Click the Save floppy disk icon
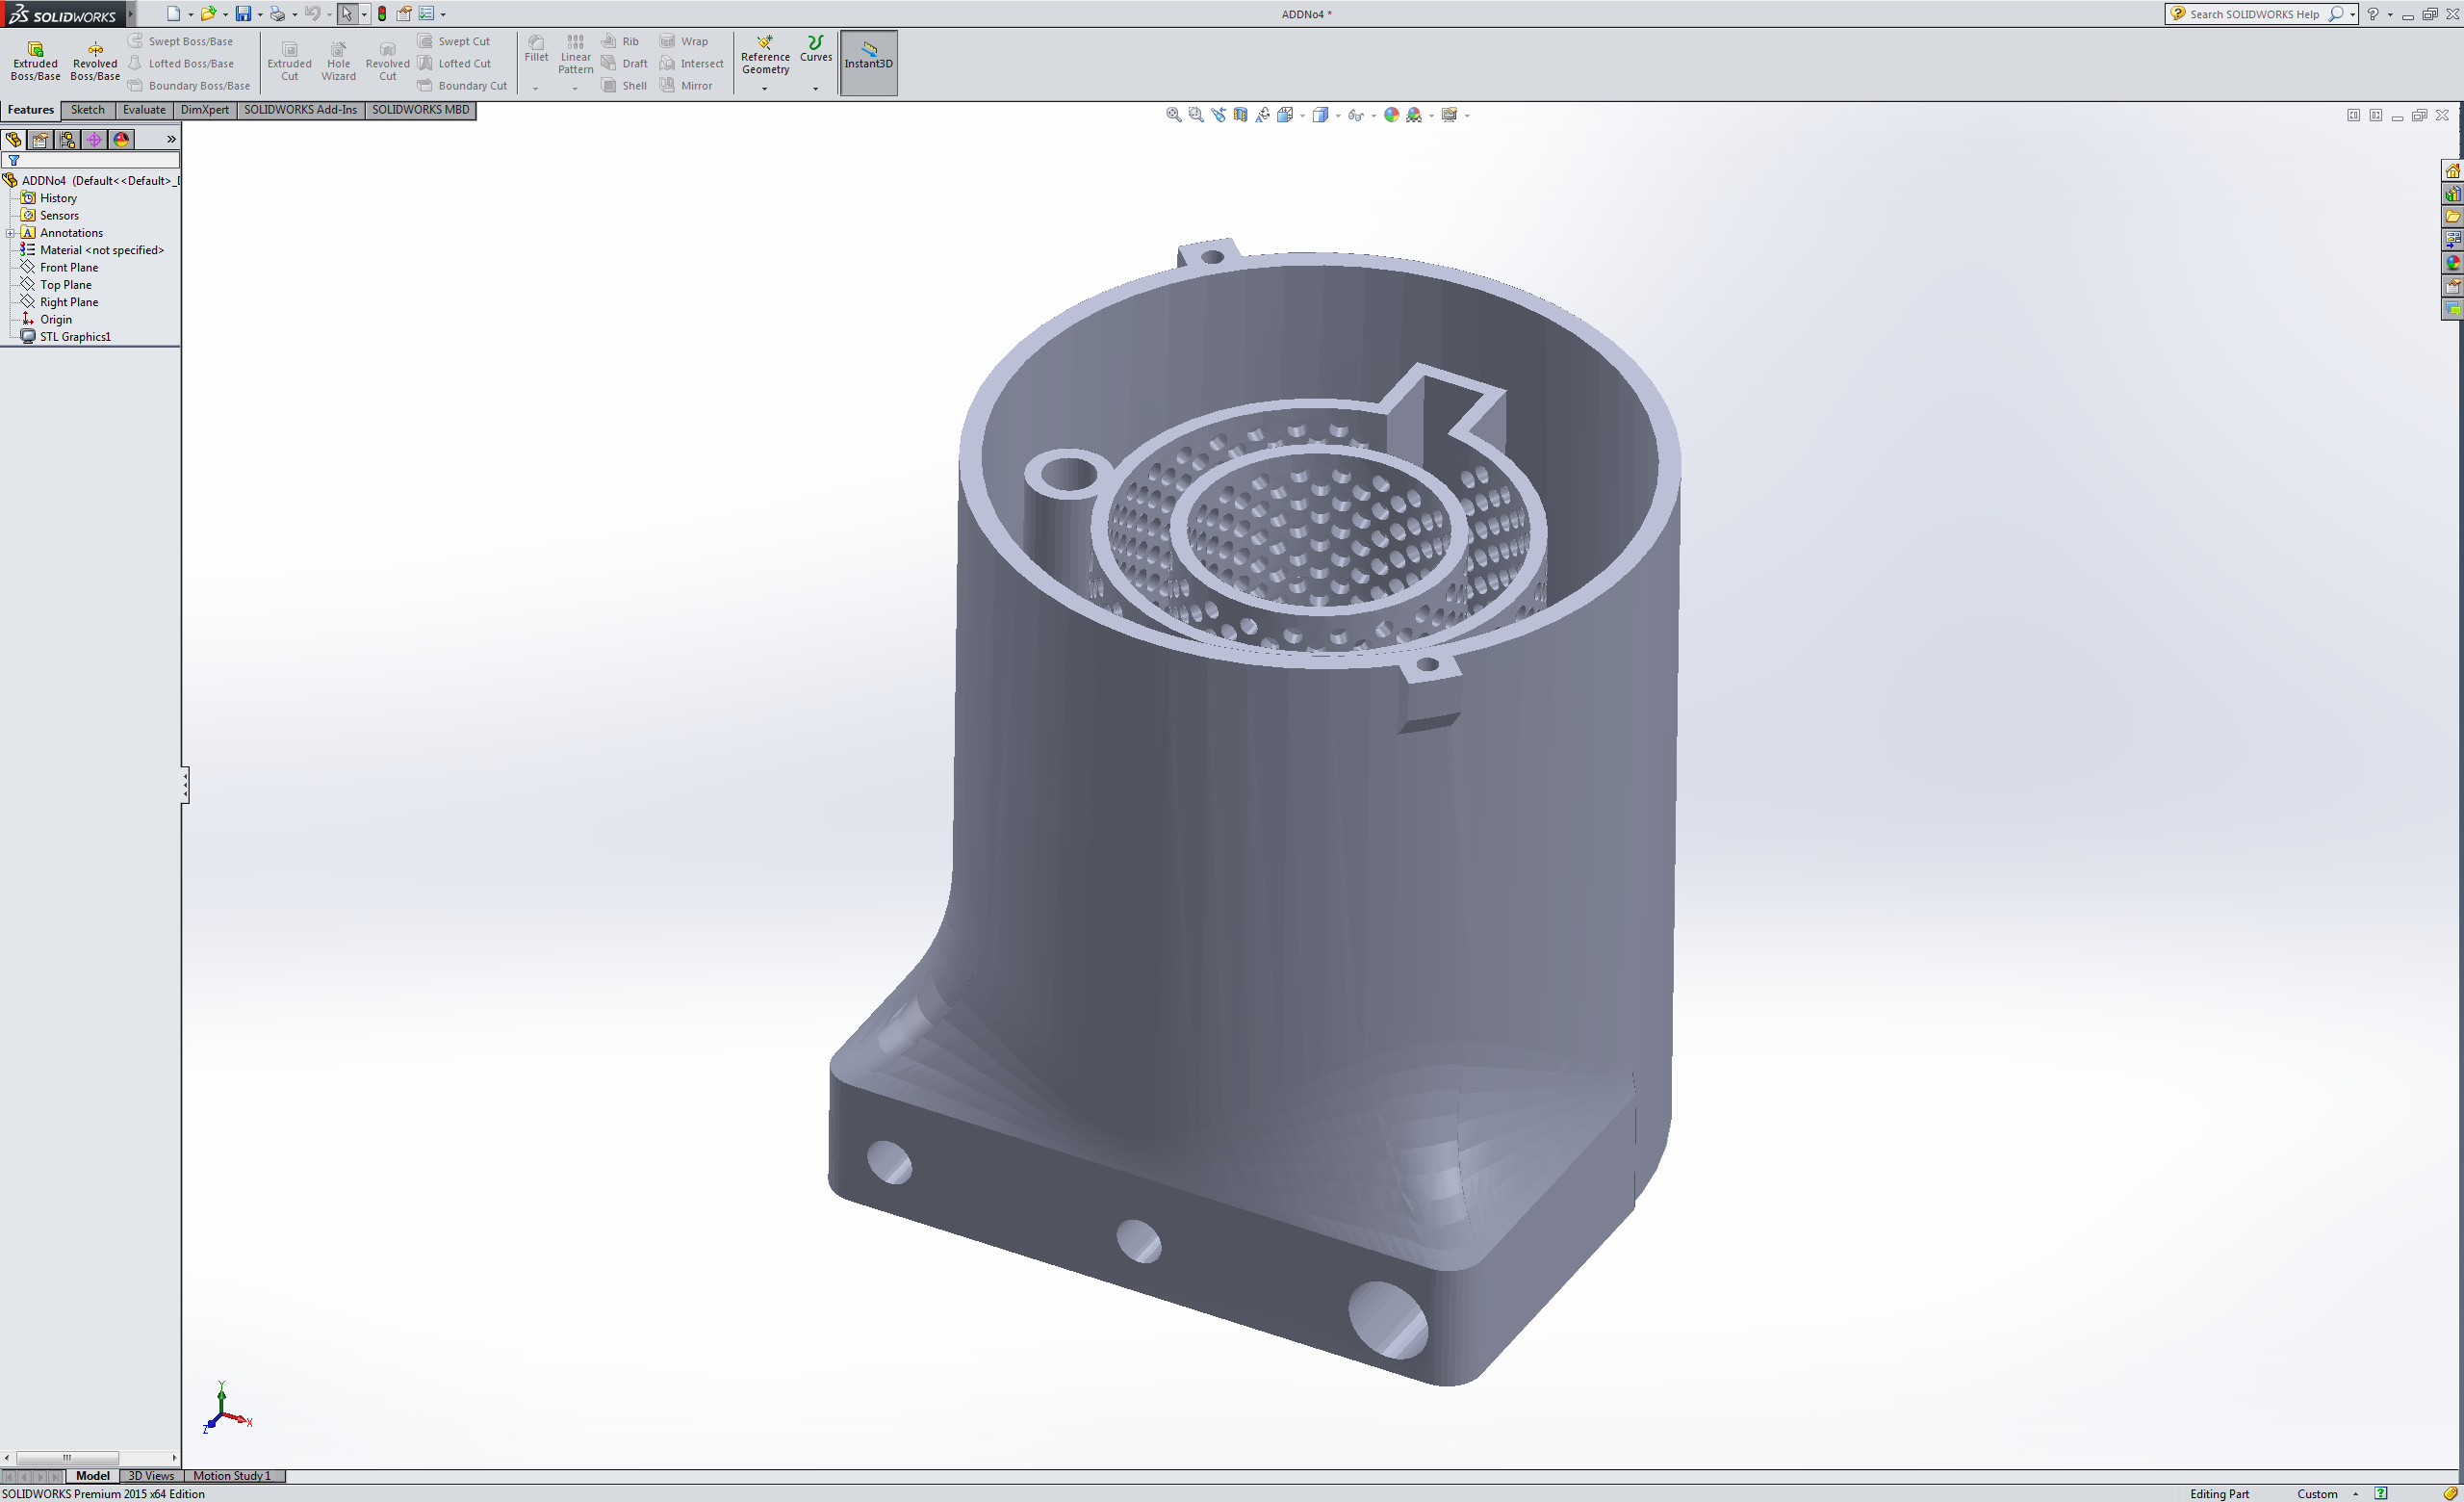 click(243, 14)
